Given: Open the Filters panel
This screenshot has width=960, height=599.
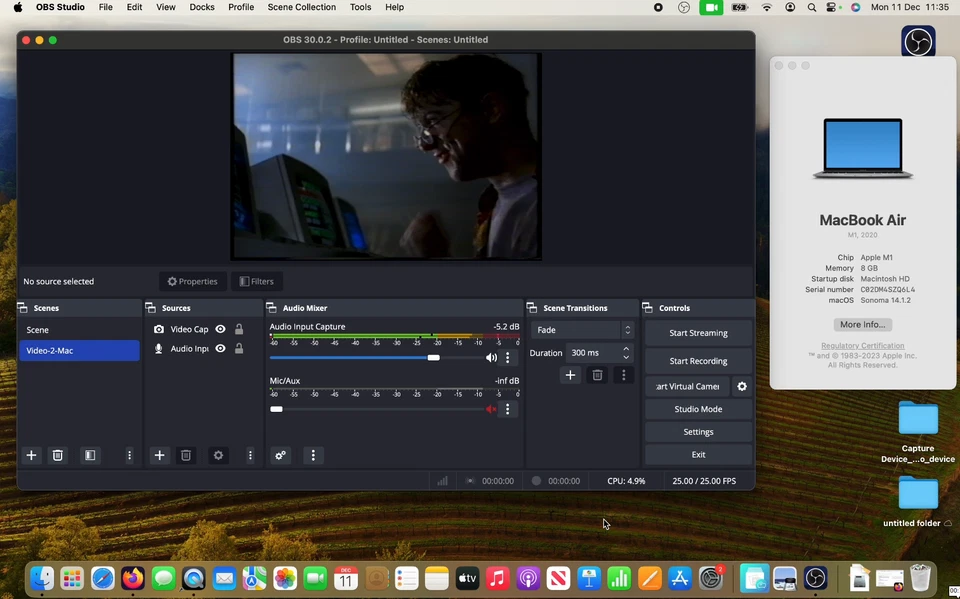Looking at the screenshot, I should coord(256,281).
